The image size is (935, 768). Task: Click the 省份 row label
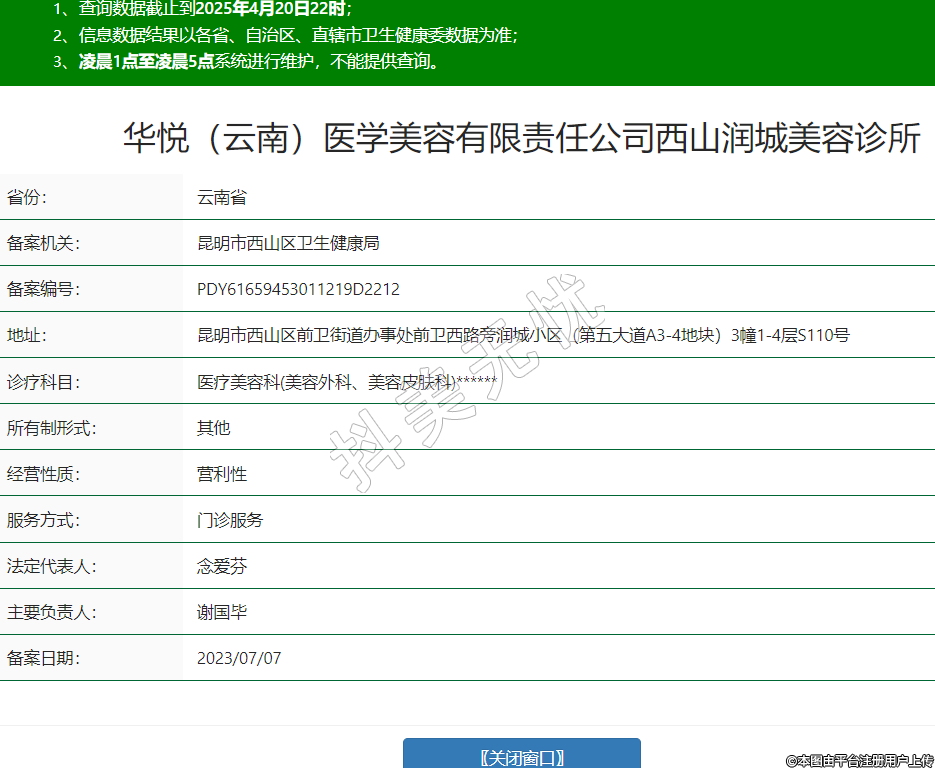[x=27, y=198]
